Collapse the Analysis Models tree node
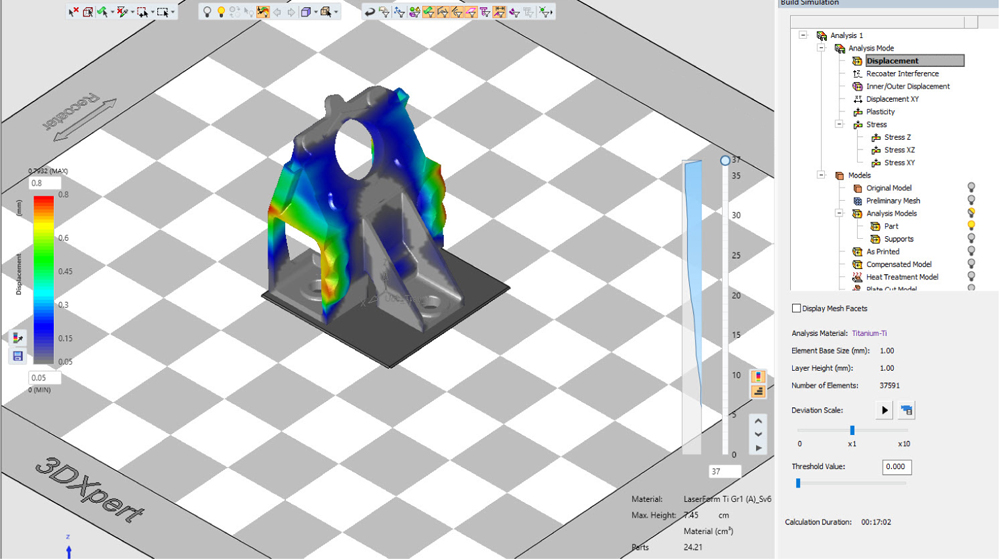 coord(839,213)
